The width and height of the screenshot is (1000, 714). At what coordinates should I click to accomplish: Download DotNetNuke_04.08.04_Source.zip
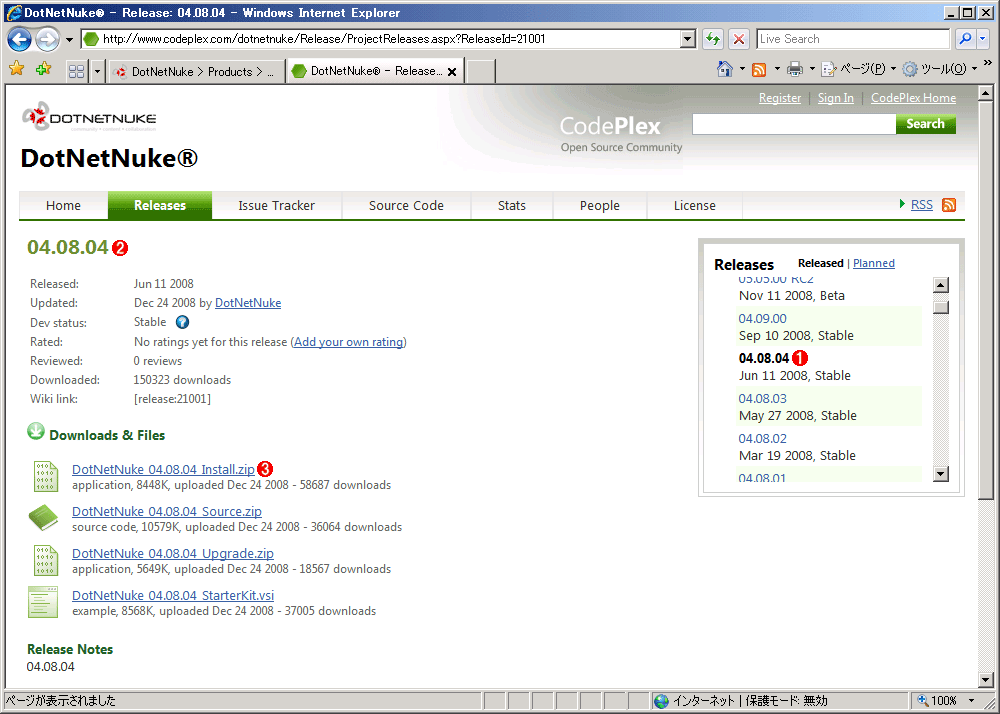[167, 511]
